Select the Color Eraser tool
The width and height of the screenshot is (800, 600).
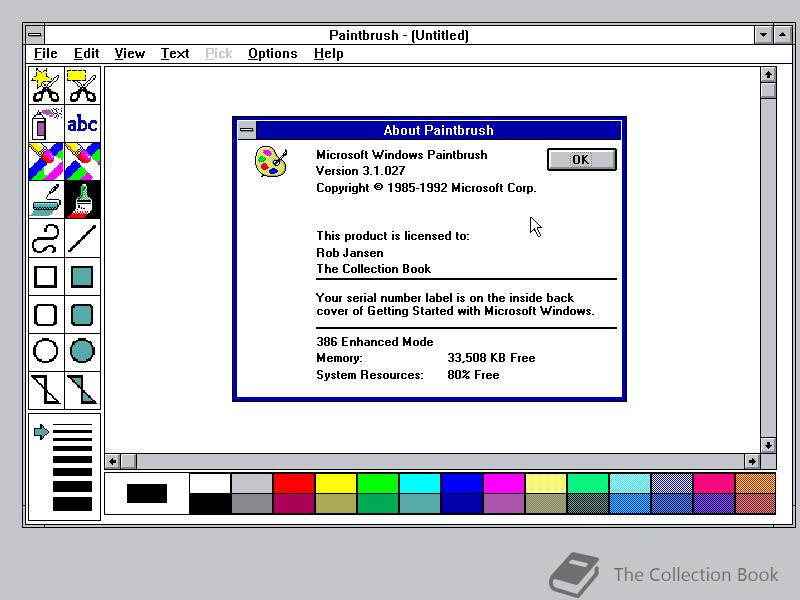click(46, 161)
